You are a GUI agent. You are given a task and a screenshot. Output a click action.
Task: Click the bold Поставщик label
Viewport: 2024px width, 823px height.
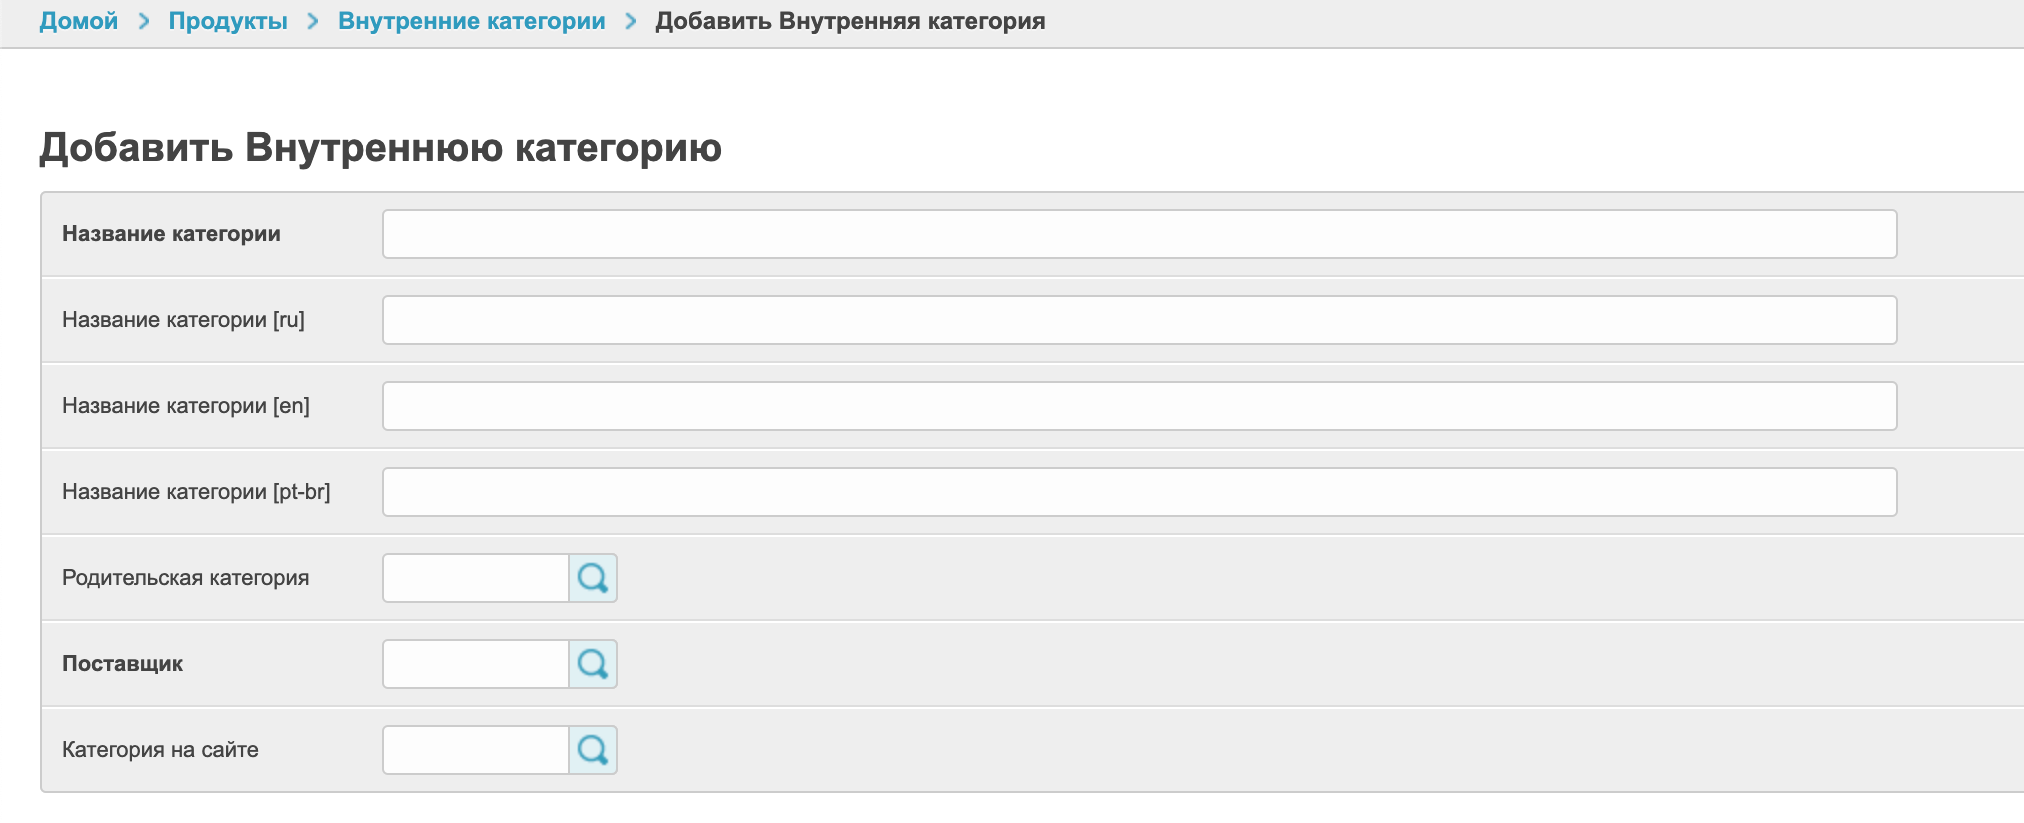coord(122,664)
